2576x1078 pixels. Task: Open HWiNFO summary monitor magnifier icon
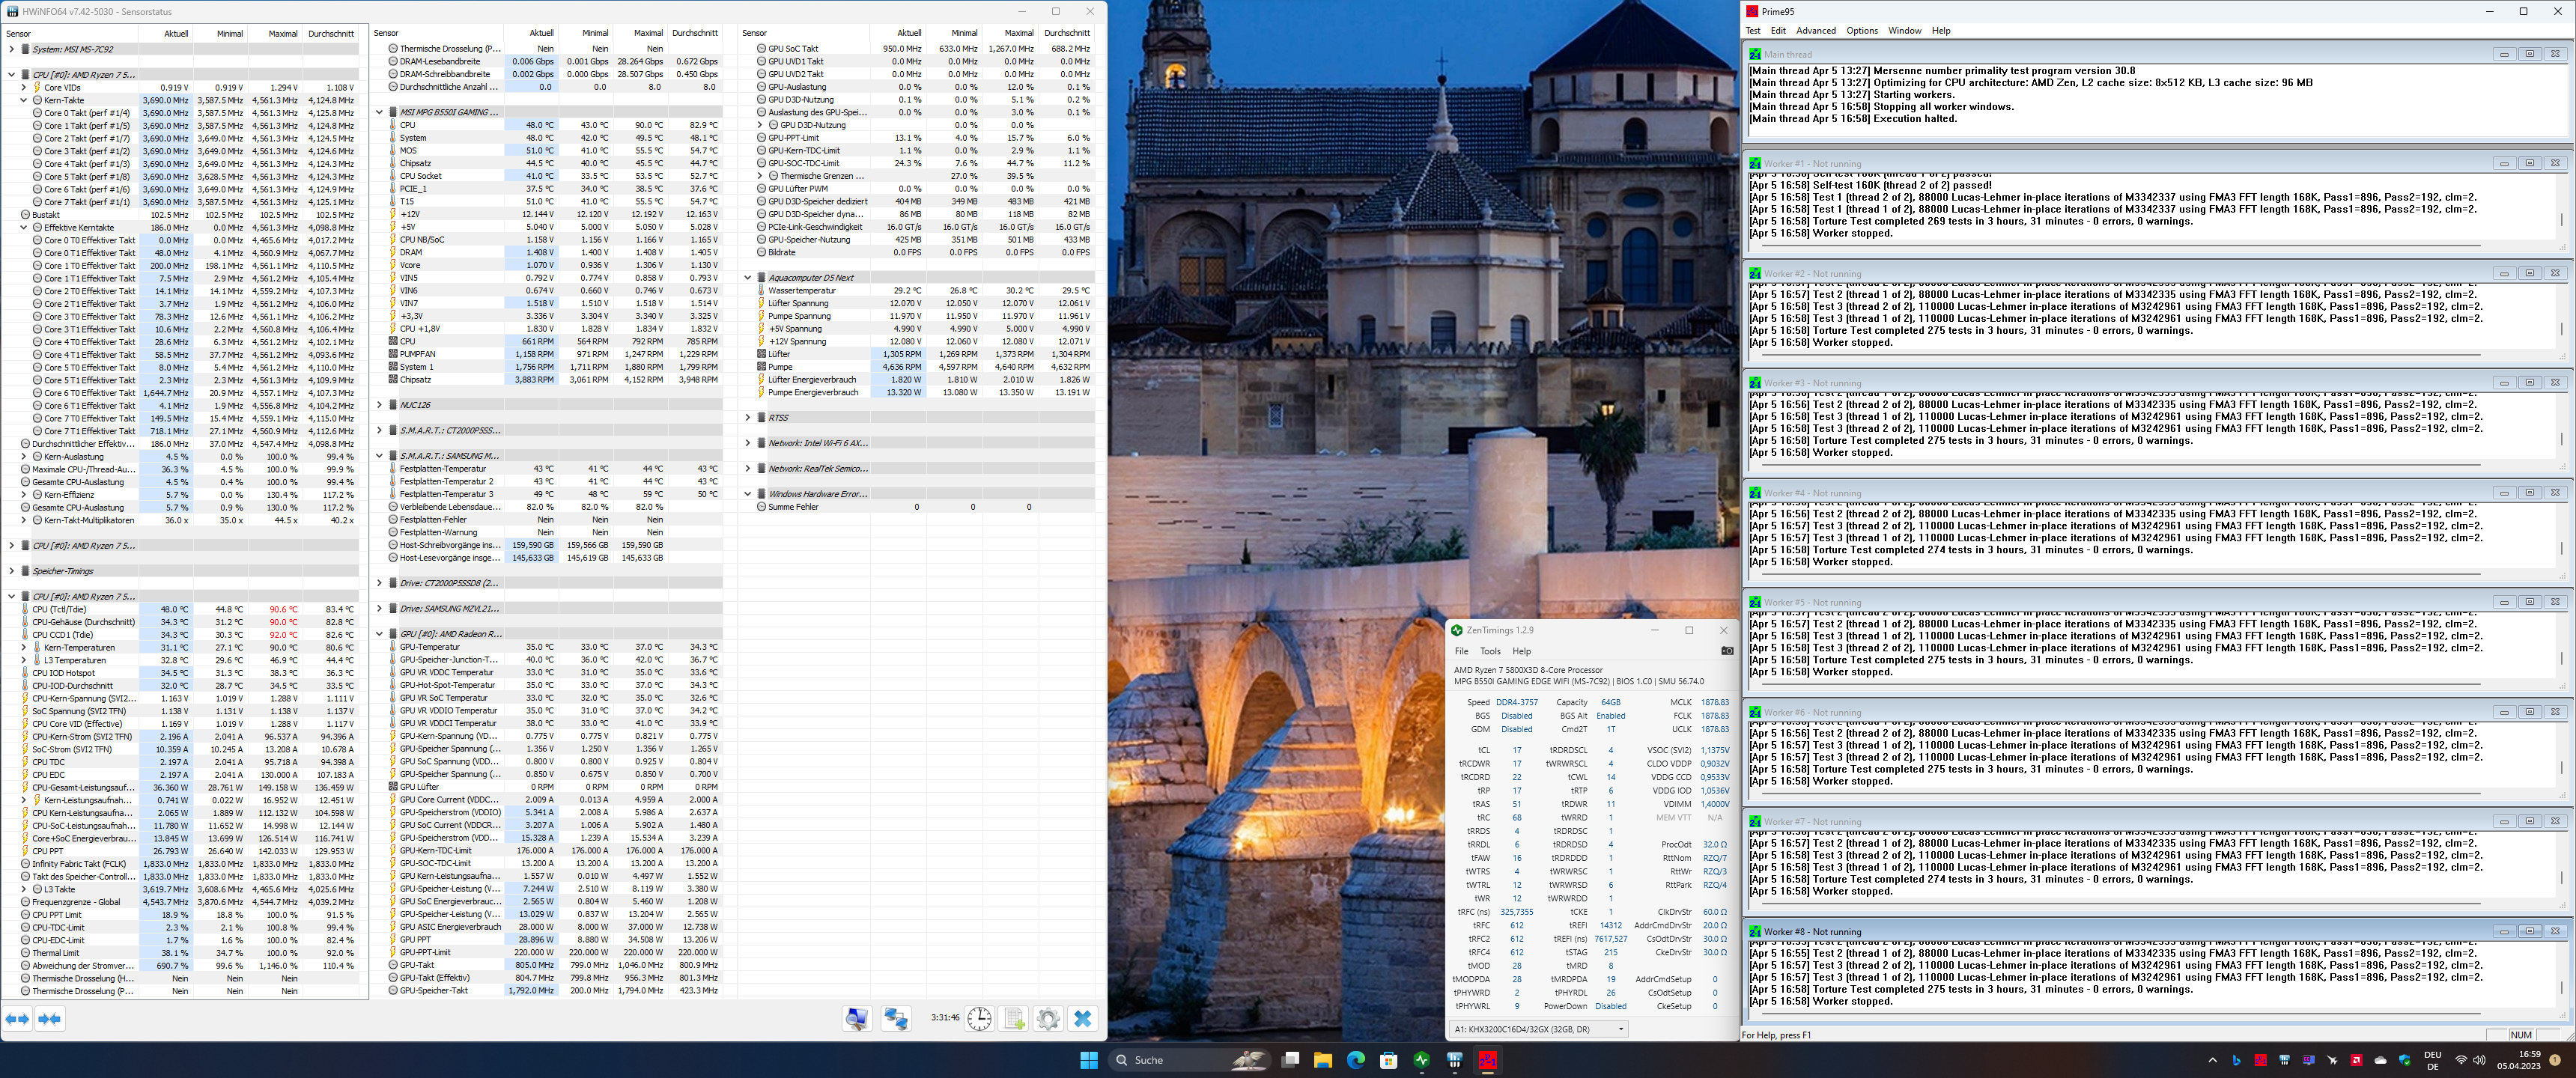(x=857, y=1018)
